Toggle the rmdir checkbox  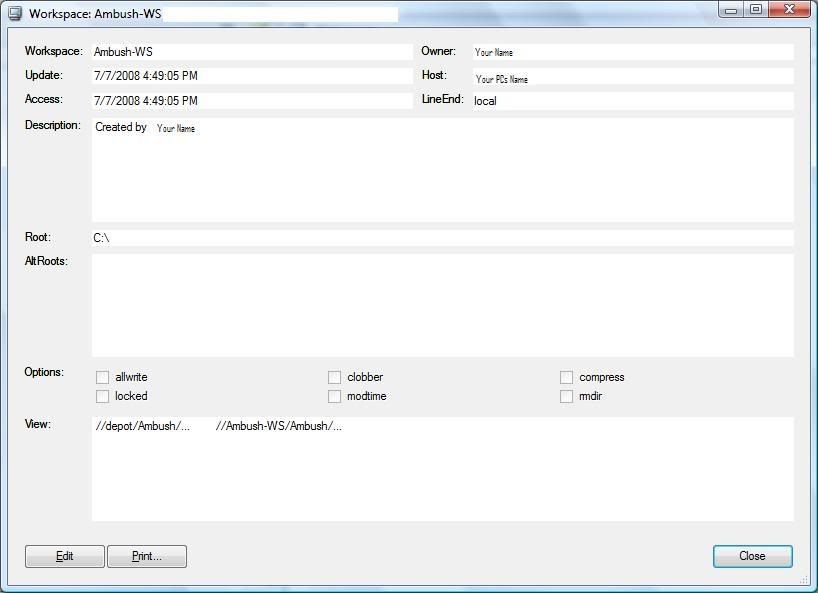click(x=566, y=396)
